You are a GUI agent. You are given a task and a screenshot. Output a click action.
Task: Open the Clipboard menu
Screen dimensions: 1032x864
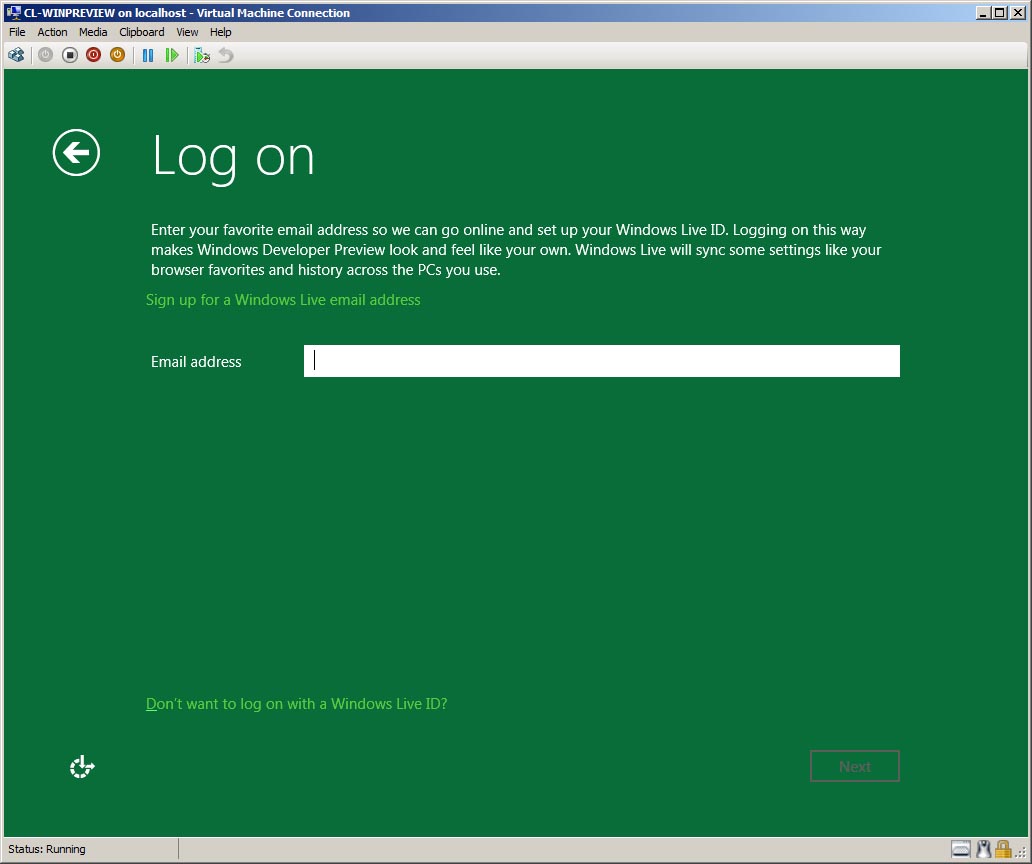(142, 32)
